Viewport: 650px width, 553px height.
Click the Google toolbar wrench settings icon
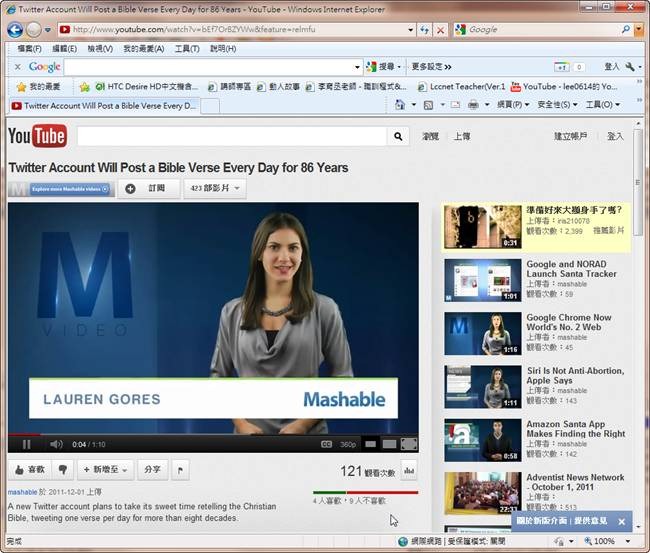[x=630, y=66]
